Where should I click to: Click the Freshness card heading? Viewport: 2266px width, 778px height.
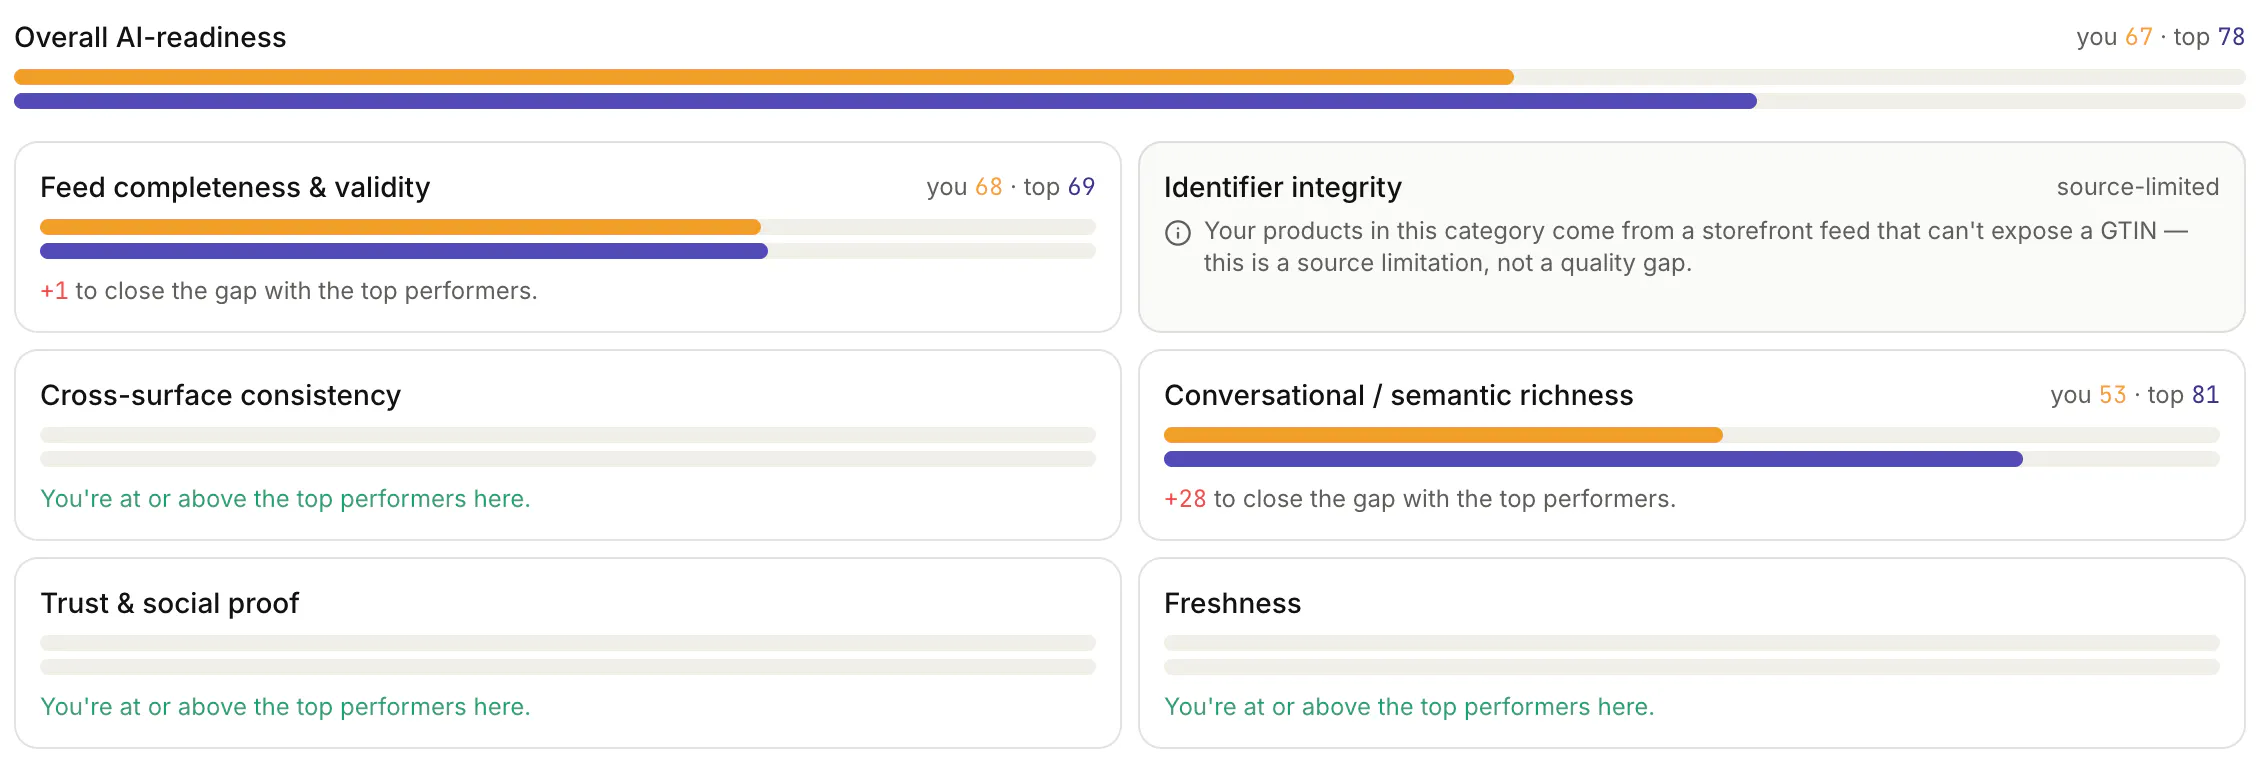pyautogui.click(x=1233, y=603)
